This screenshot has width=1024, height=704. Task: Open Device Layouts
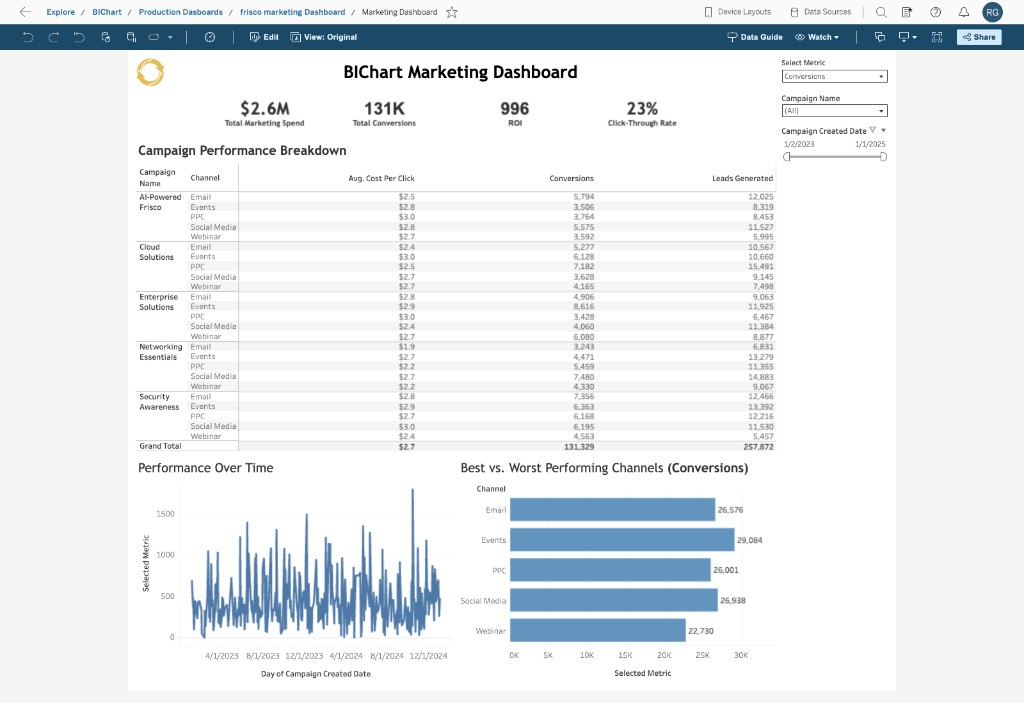pos(737,12)
